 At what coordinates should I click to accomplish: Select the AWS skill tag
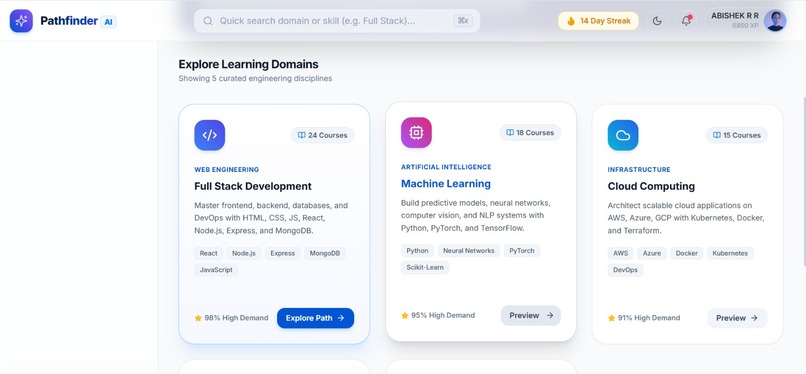pyautogui.click(x=620, y=253)
